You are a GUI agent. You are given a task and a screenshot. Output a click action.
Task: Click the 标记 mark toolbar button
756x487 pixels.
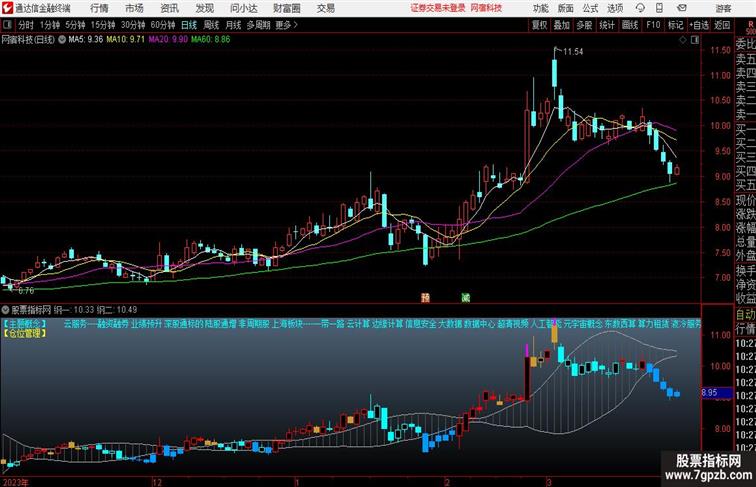675,25
